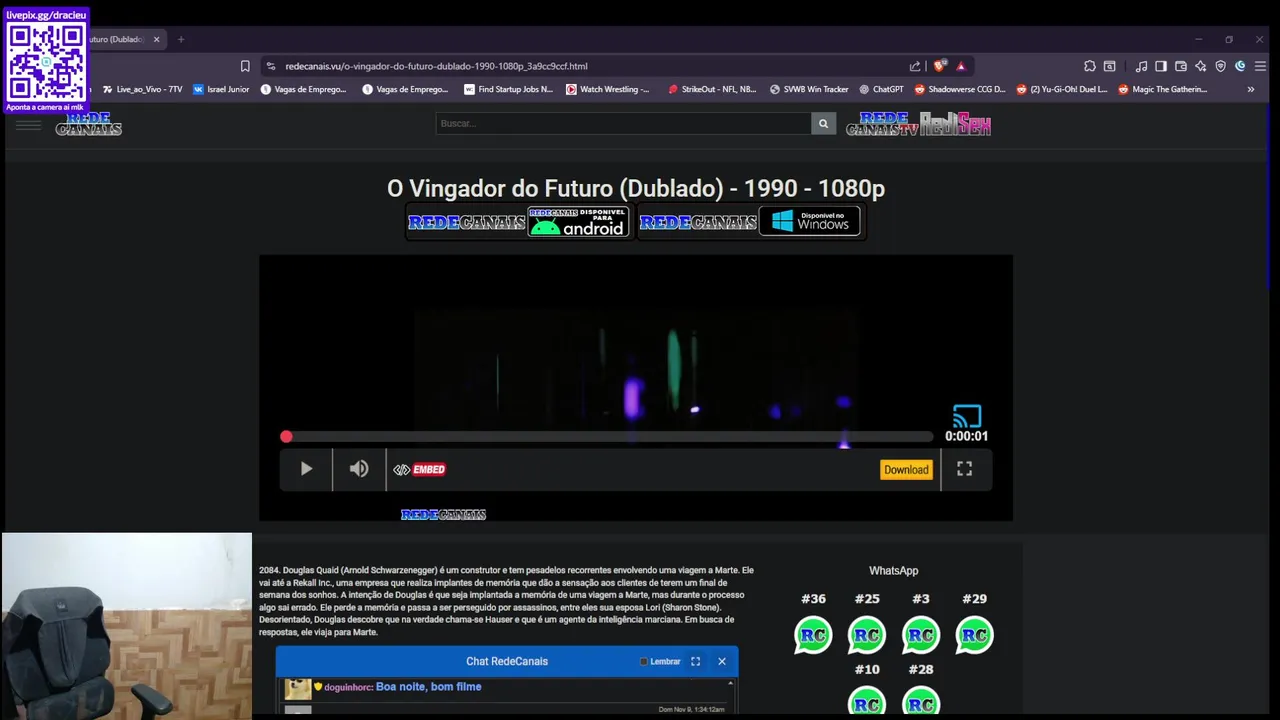This screenshot has height=720, width=1280.
Task: Bookmark this page with the bookmark icon
Action: (245, 66)
